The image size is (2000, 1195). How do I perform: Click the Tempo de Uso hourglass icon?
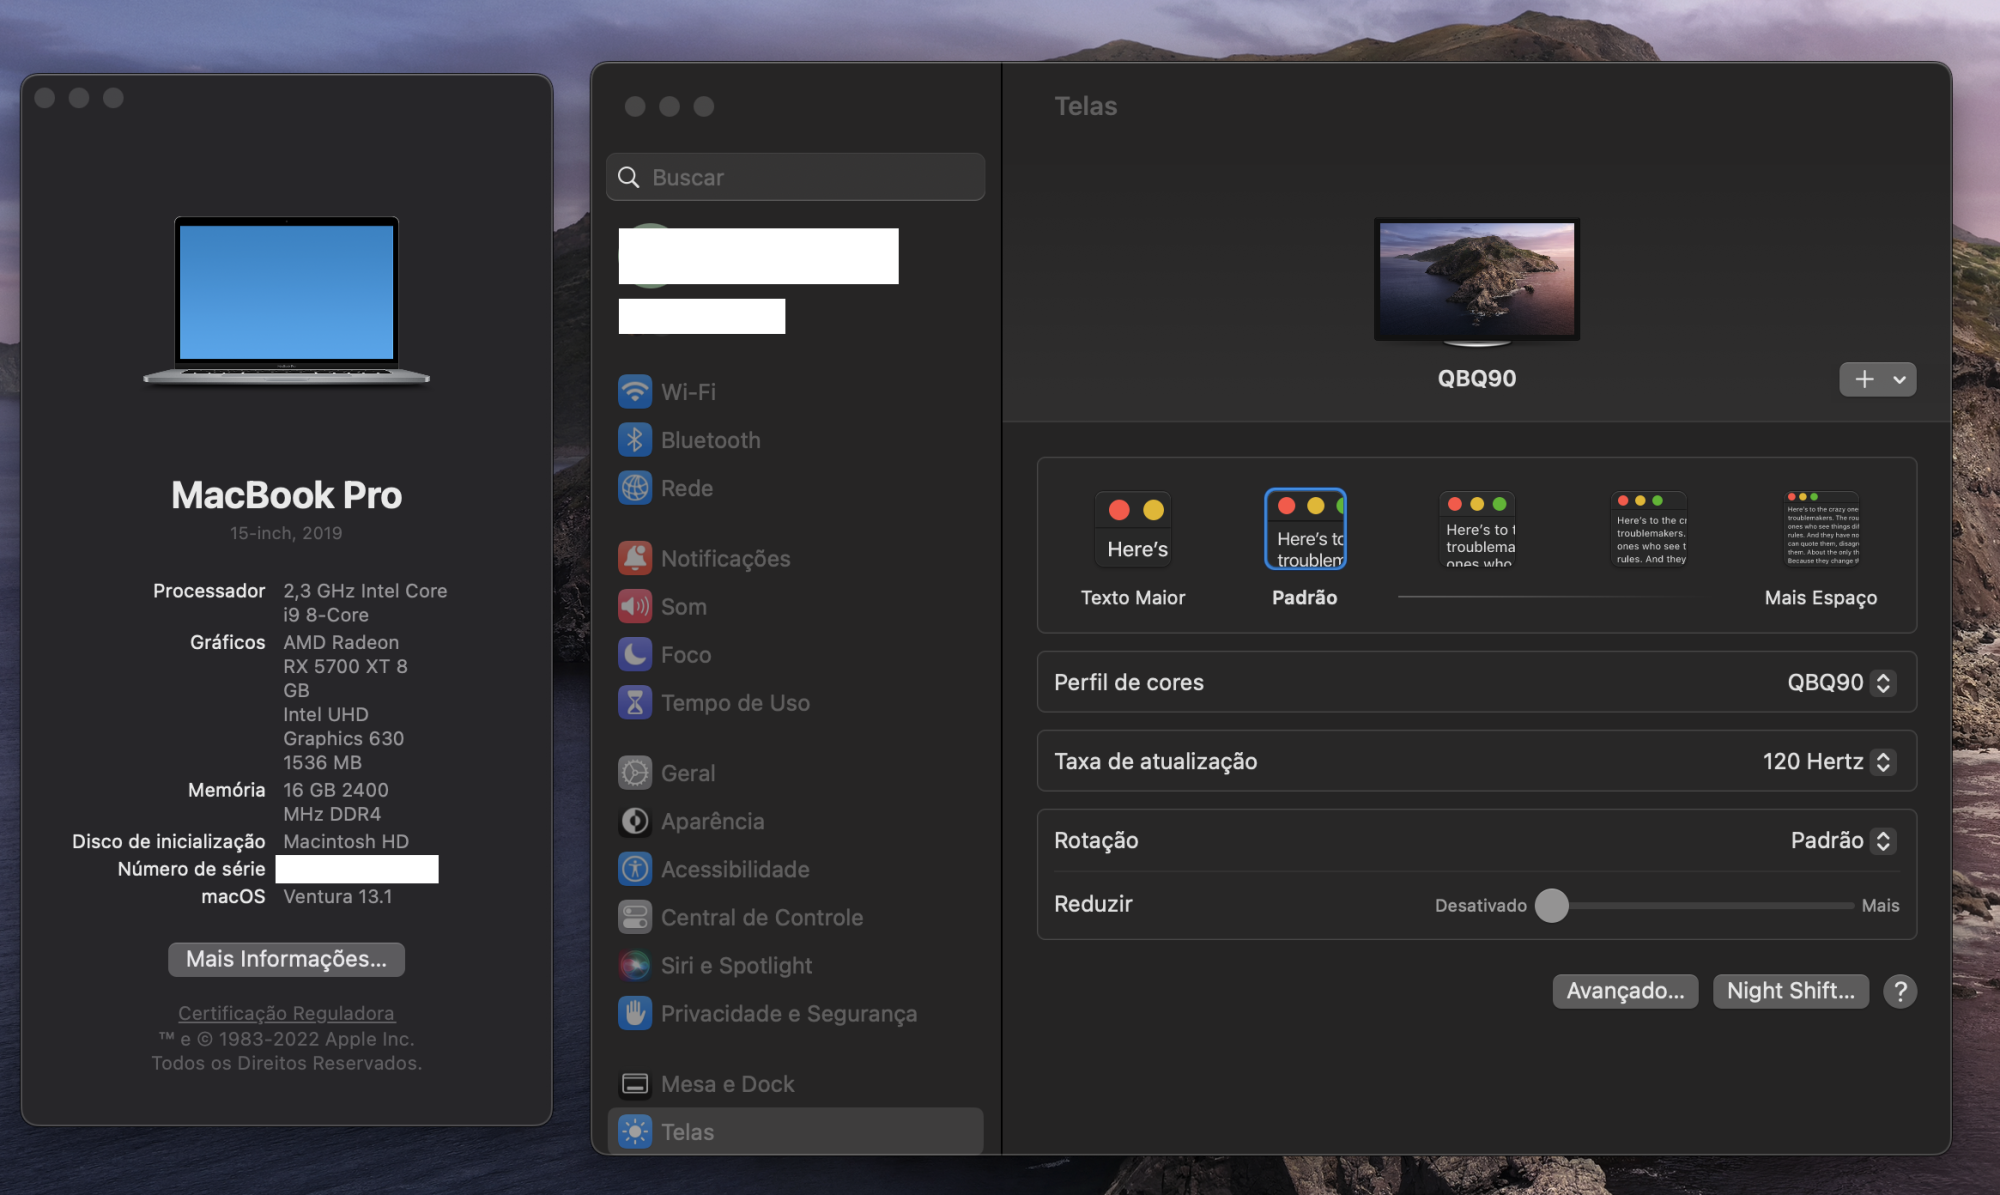(x=634, y=702)
